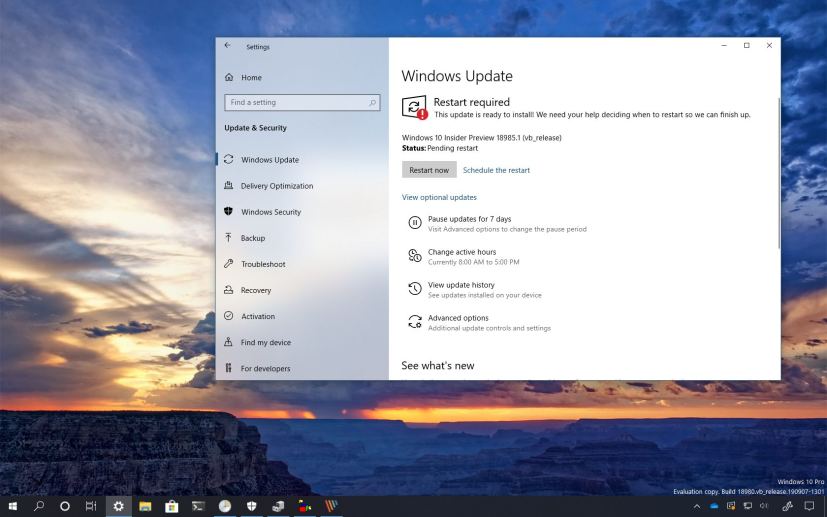Open Cortana from the taskbar
Viewport: 827px width, 517px height.
coord(64,506)
